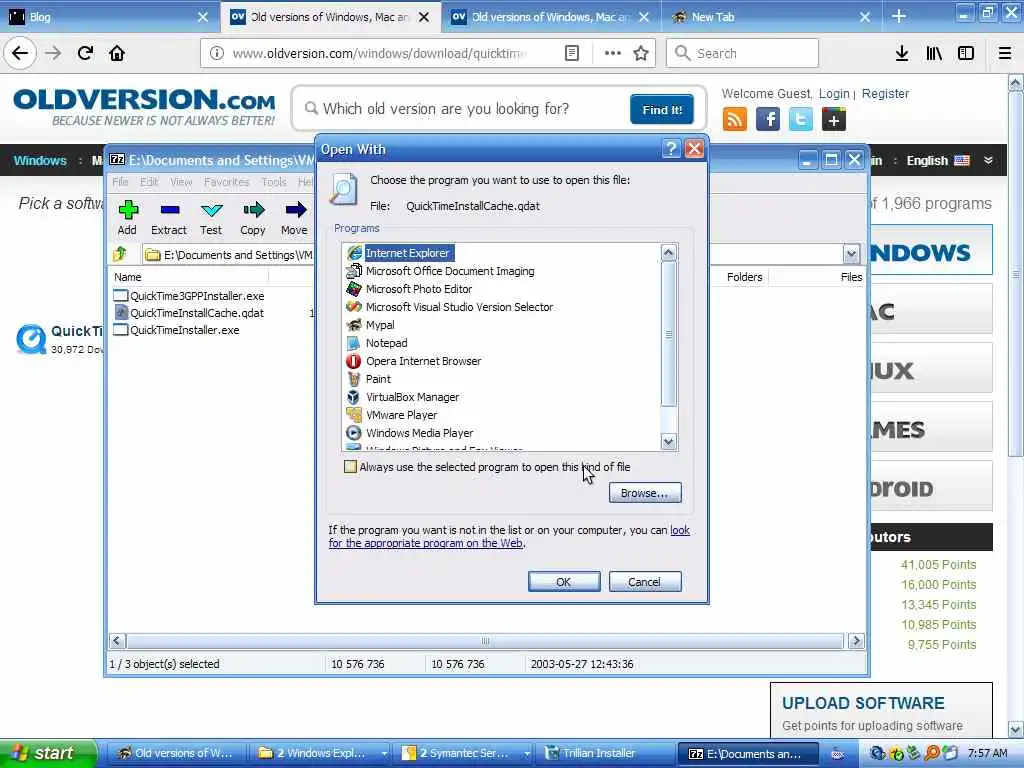This screenshot has width=1024, height=768.
Task: Select QuickTimeInstaller.exe in 7-Zip
Action: 177,330
